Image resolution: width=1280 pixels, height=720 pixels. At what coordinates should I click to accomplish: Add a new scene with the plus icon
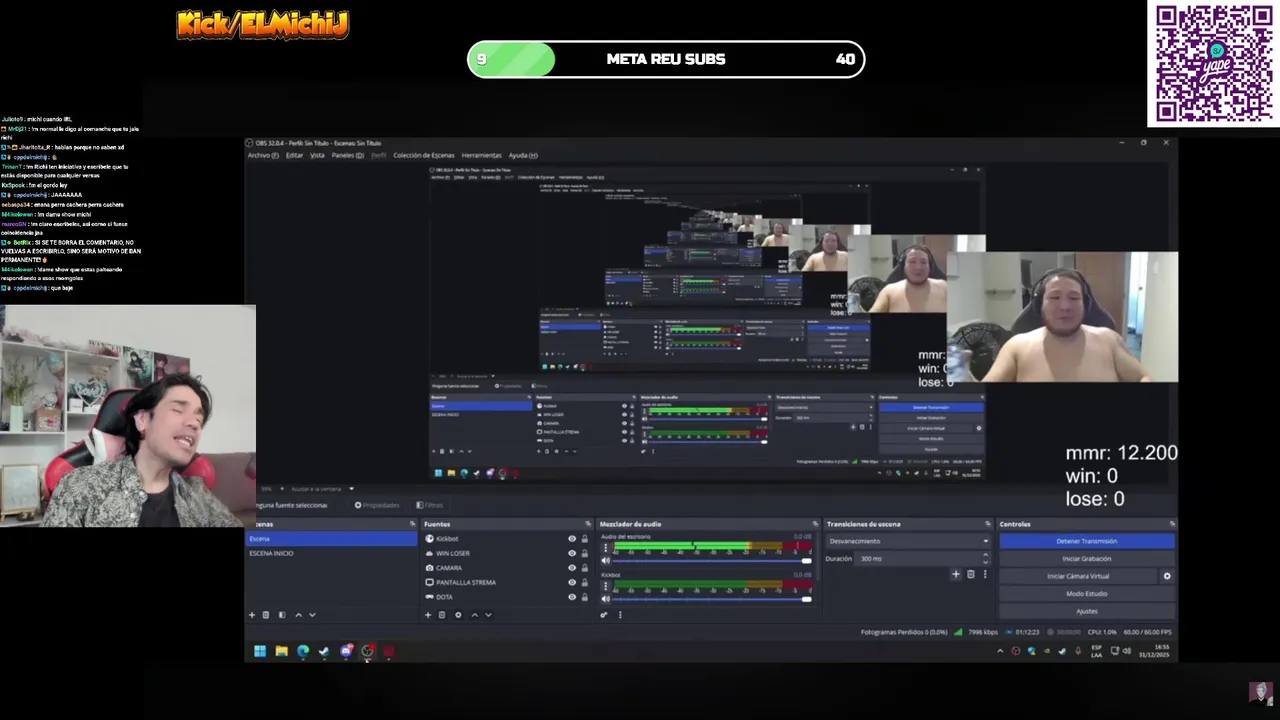[x=252, y=615]
